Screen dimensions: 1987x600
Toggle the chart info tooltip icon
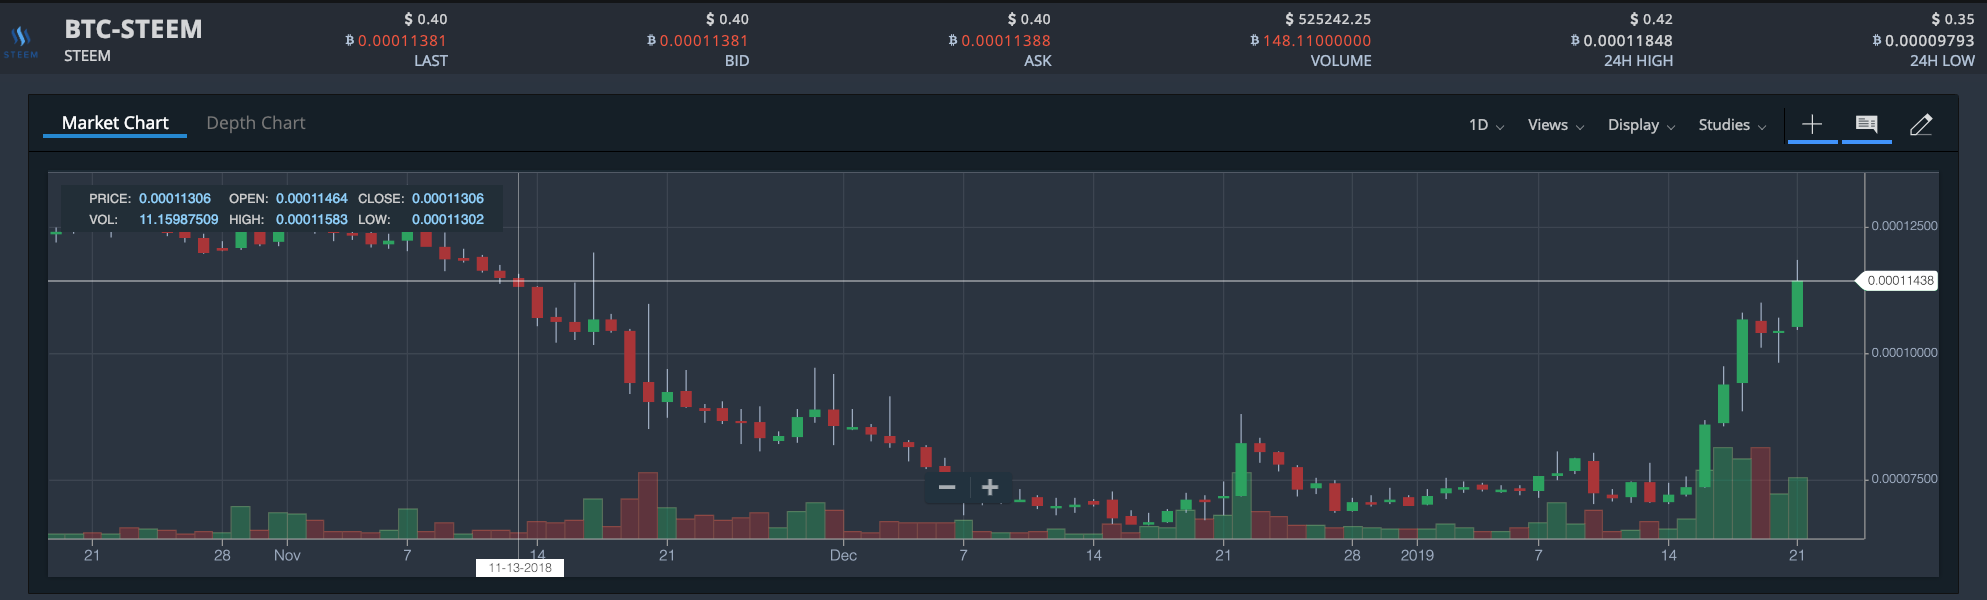pyautogui.click(x=1866, y=124)
